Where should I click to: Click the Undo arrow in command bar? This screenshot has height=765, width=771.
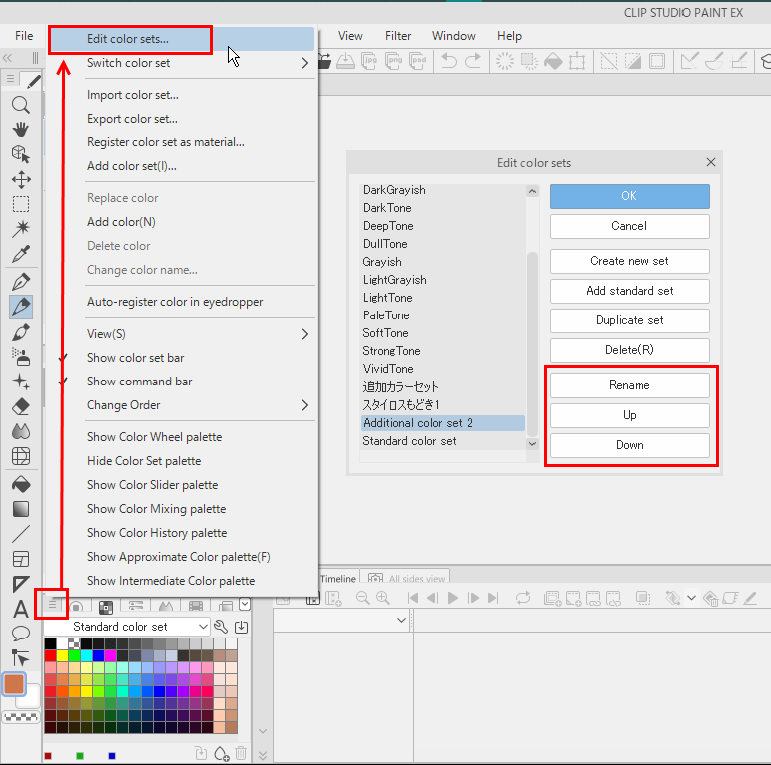coord(449,61)
